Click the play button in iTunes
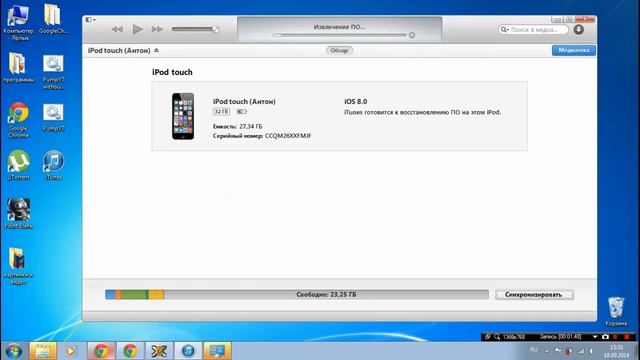 click(x=138, y=29)
